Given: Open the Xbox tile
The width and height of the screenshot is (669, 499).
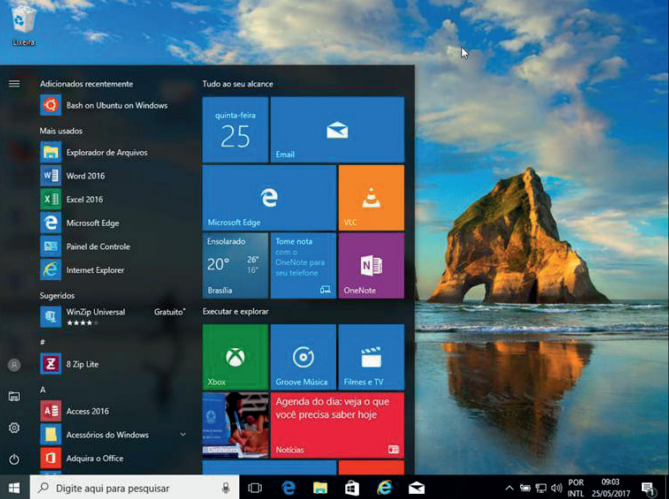Looking at the screenshot, I should point(234,357).
